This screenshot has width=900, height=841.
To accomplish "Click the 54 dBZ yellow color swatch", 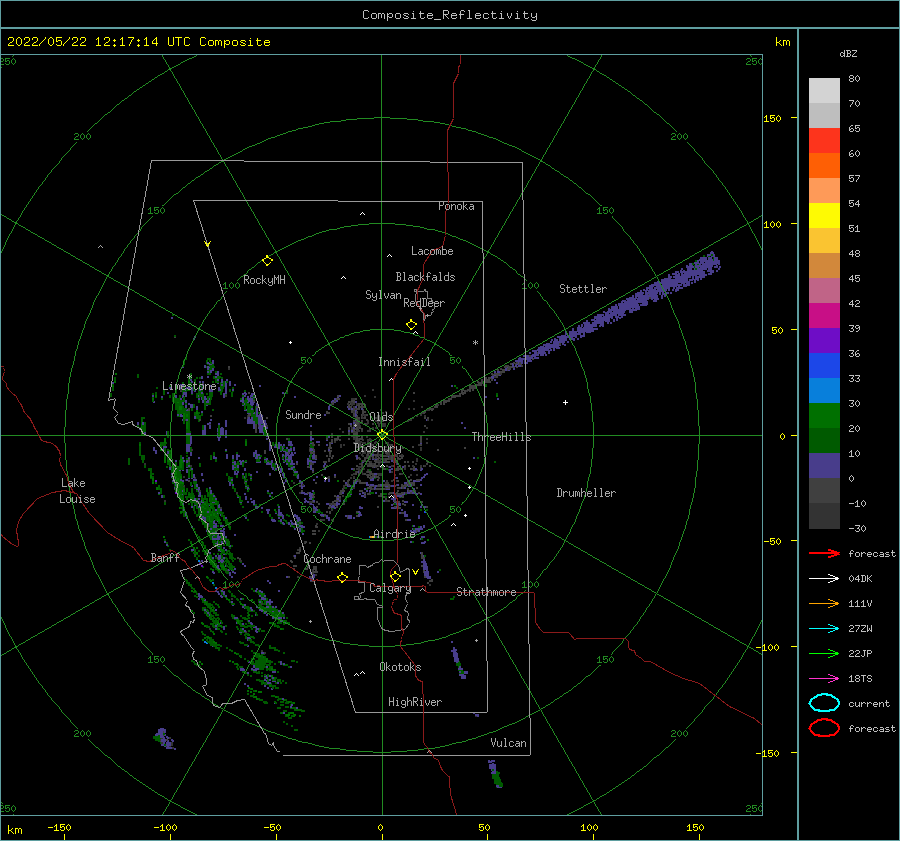I will point(824,215).
